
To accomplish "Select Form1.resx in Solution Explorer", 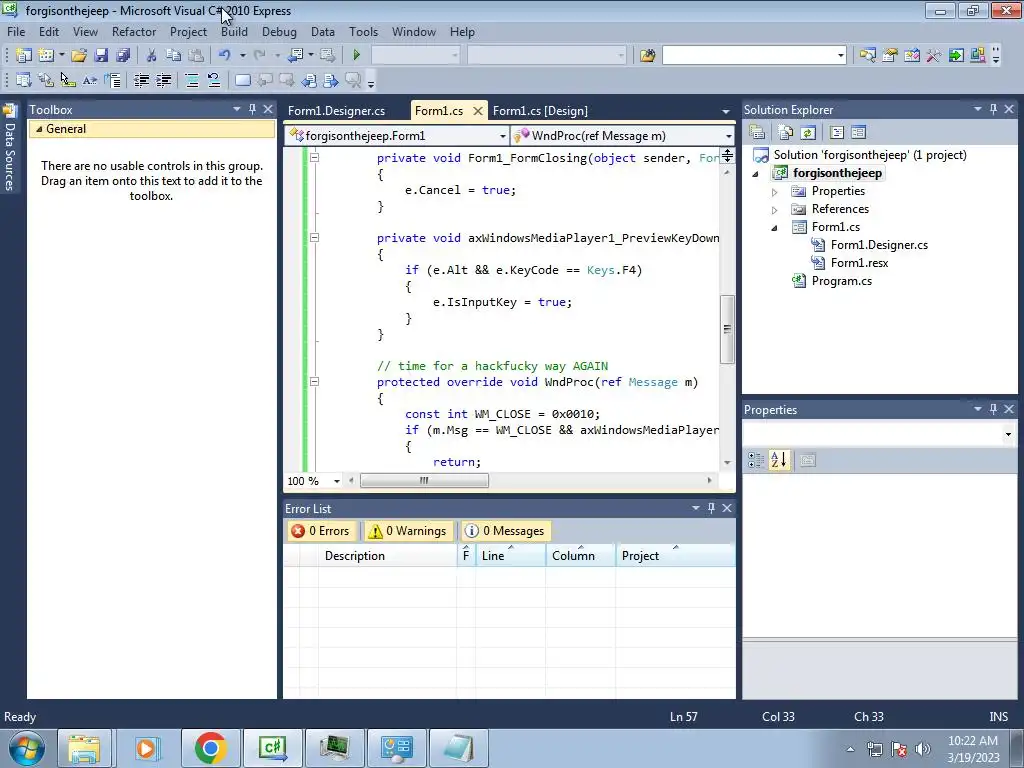I will tap(859, 263).
